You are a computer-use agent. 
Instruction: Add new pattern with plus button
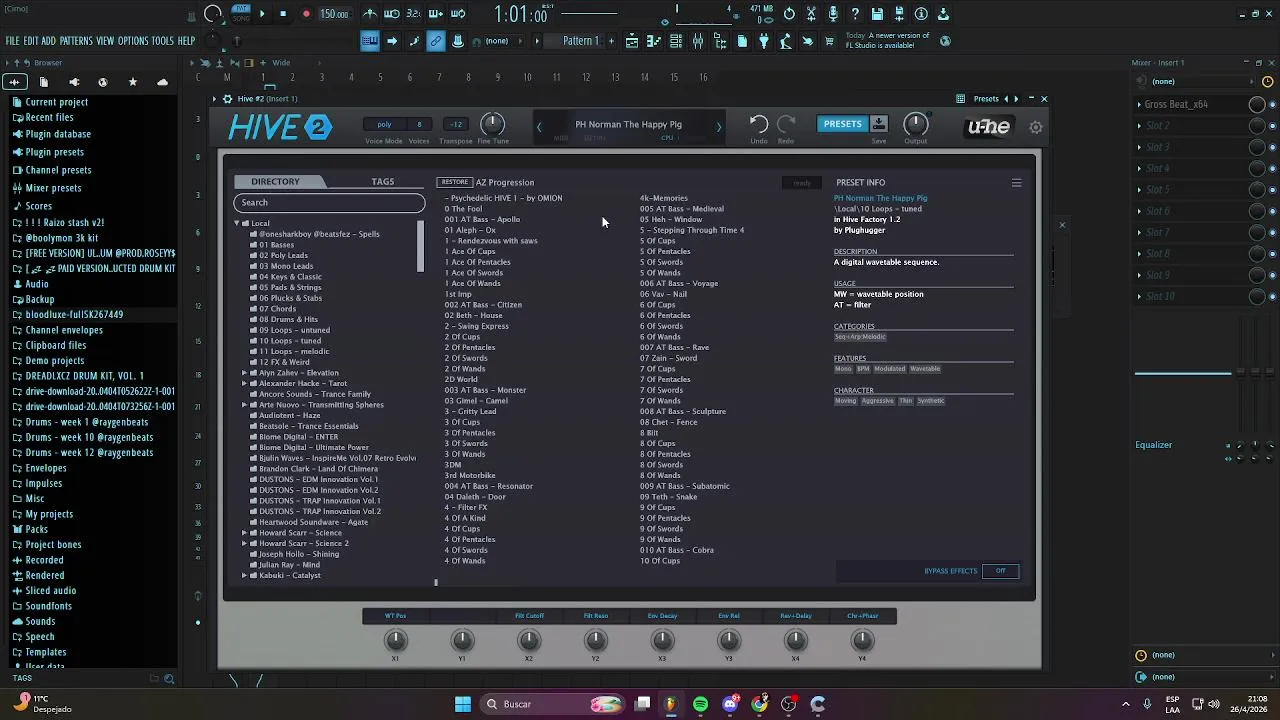610,41
